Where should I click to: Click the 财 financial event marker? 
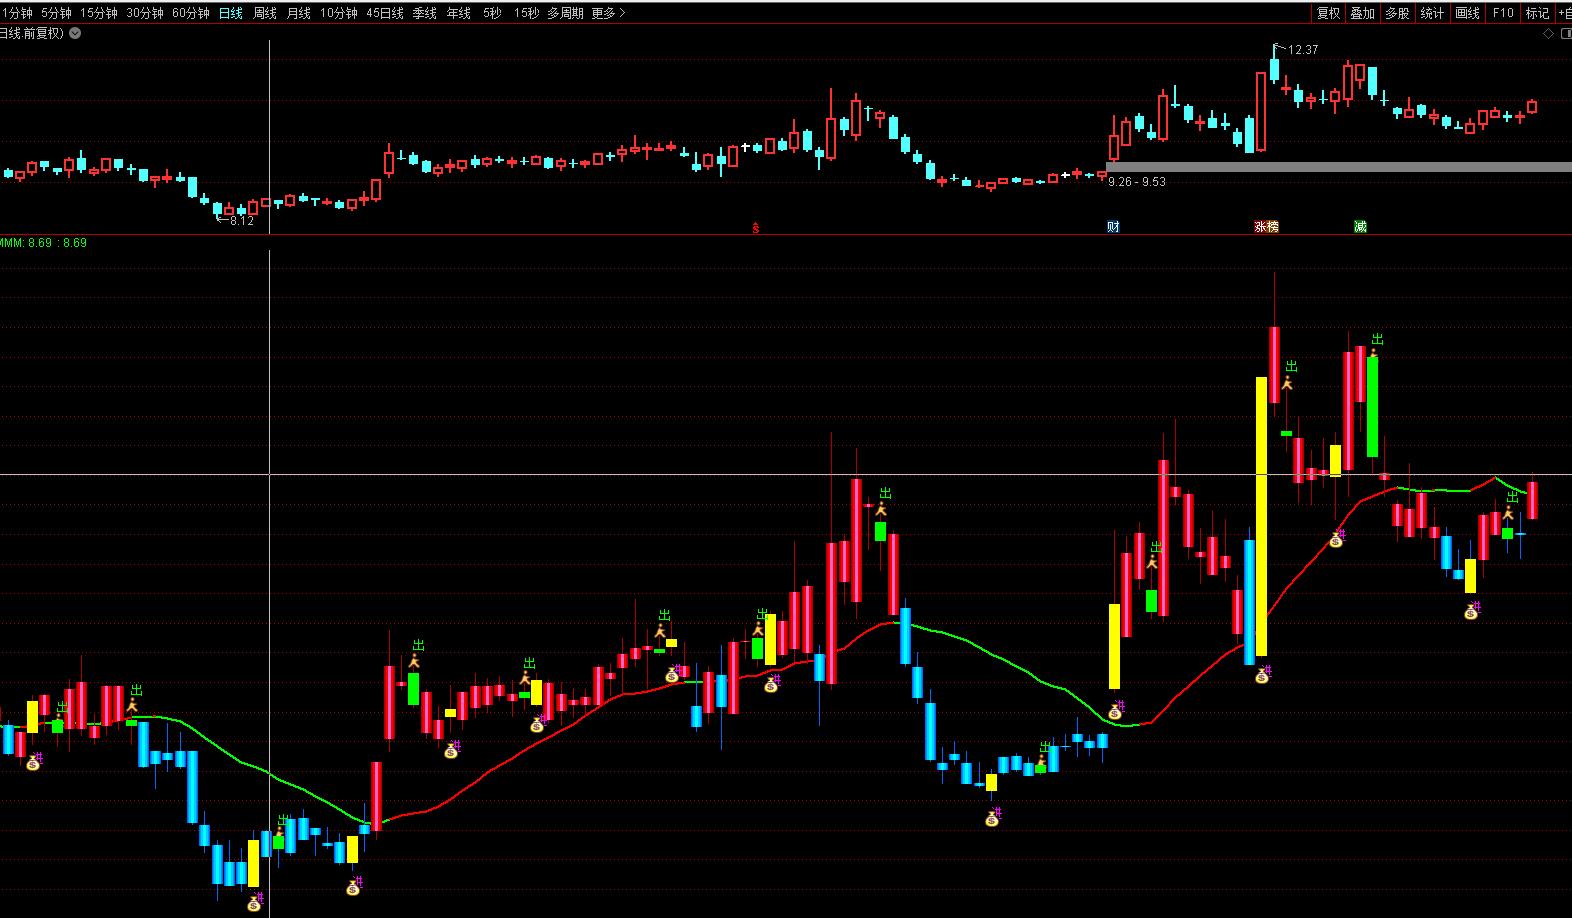coord(1113,227)
